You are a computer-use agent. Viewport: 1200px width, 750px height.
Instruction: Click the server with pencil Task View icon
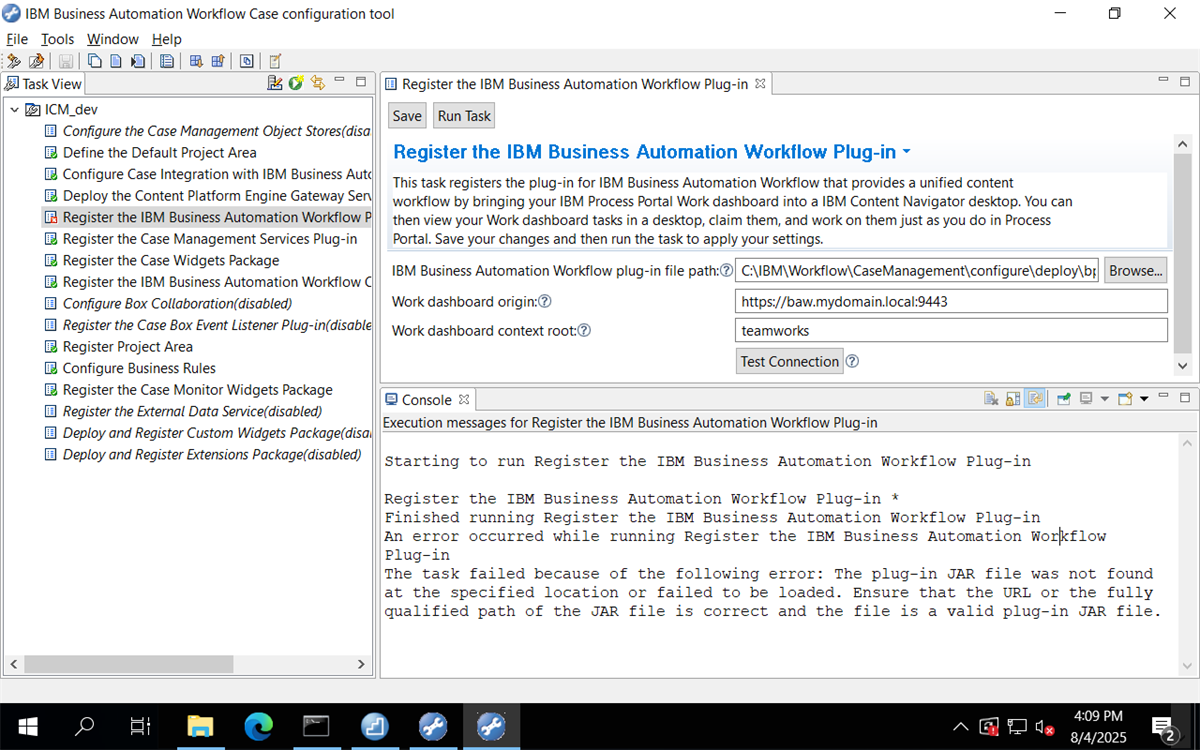pyautogui.click(x=275, y=83)
